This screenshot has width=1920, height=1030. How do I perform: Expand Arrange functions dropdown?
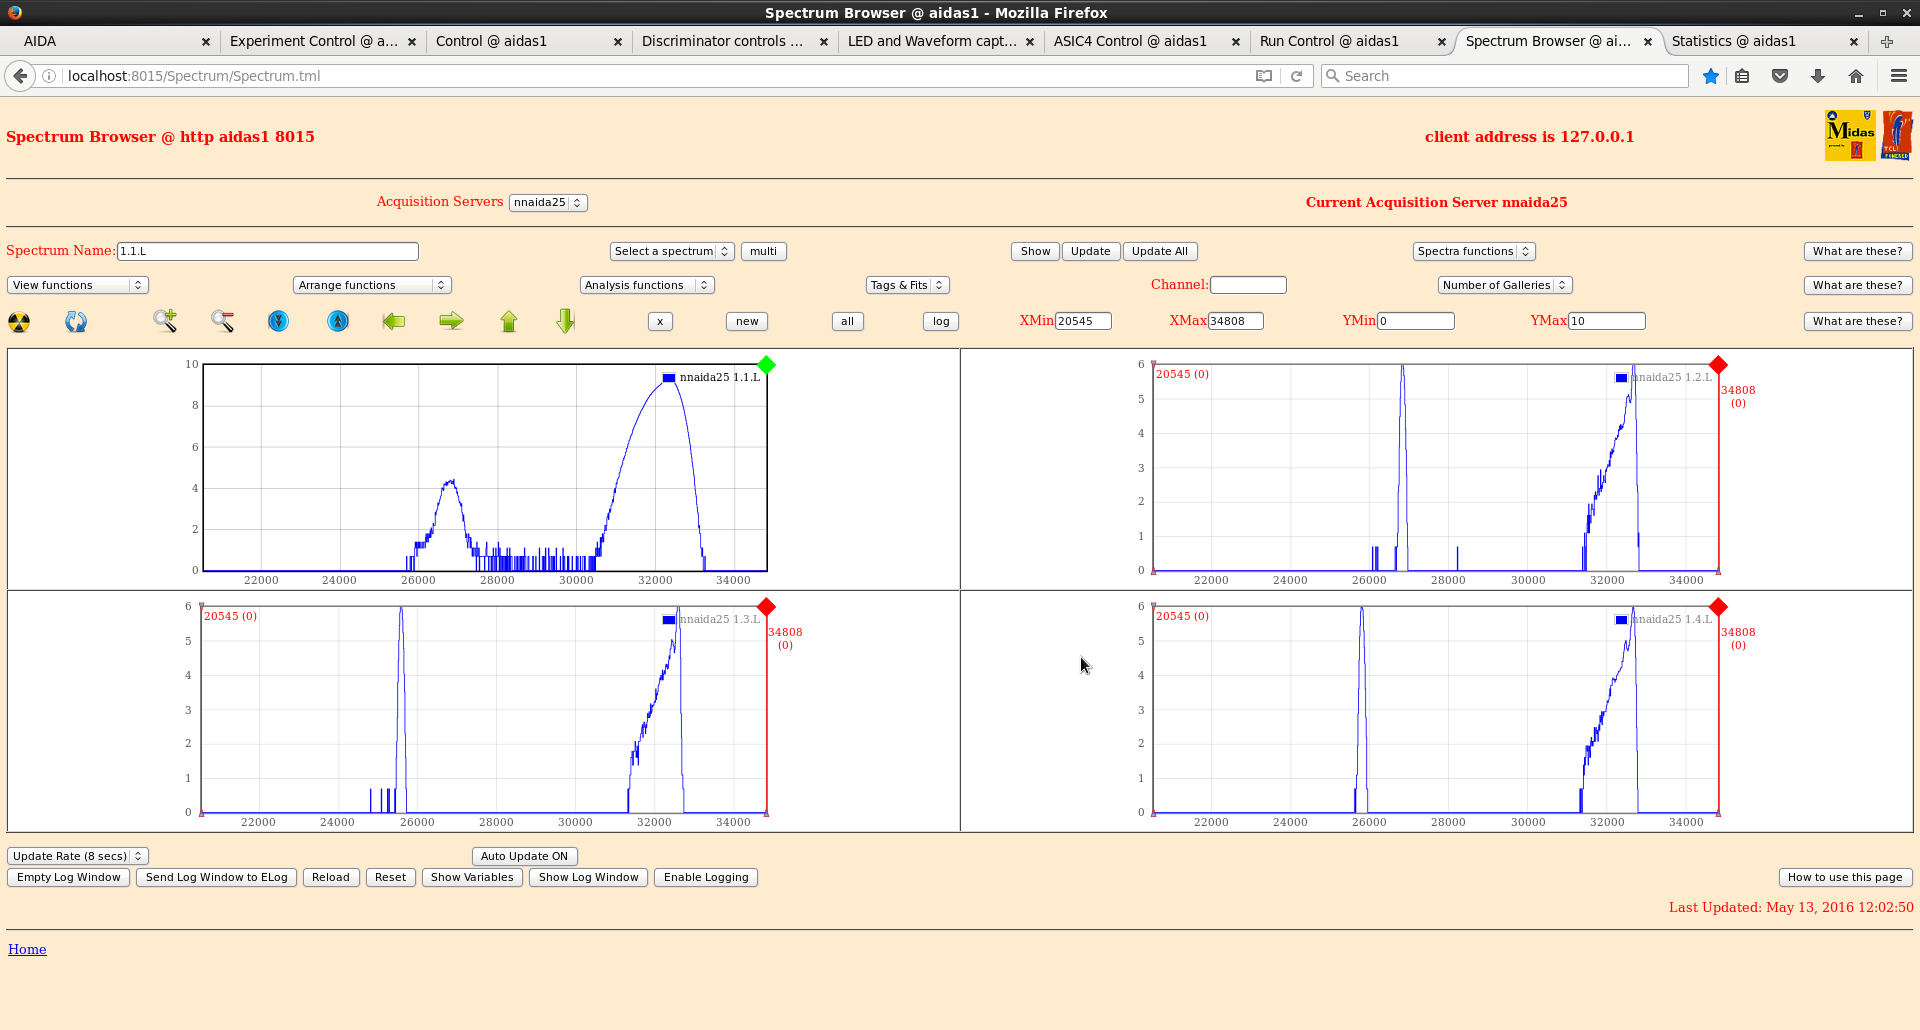click(x=372, y=285)
